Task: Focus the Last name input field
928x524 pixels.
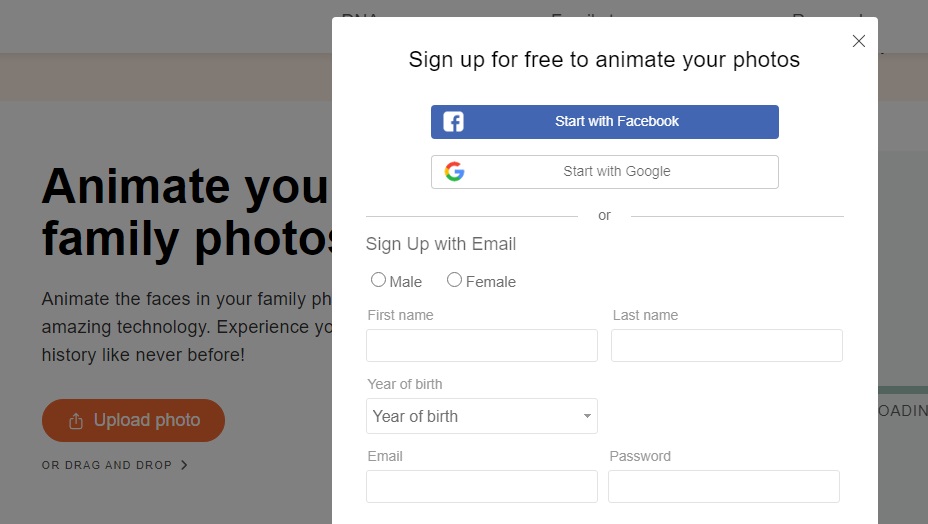Action: click(x=726, y=345)
